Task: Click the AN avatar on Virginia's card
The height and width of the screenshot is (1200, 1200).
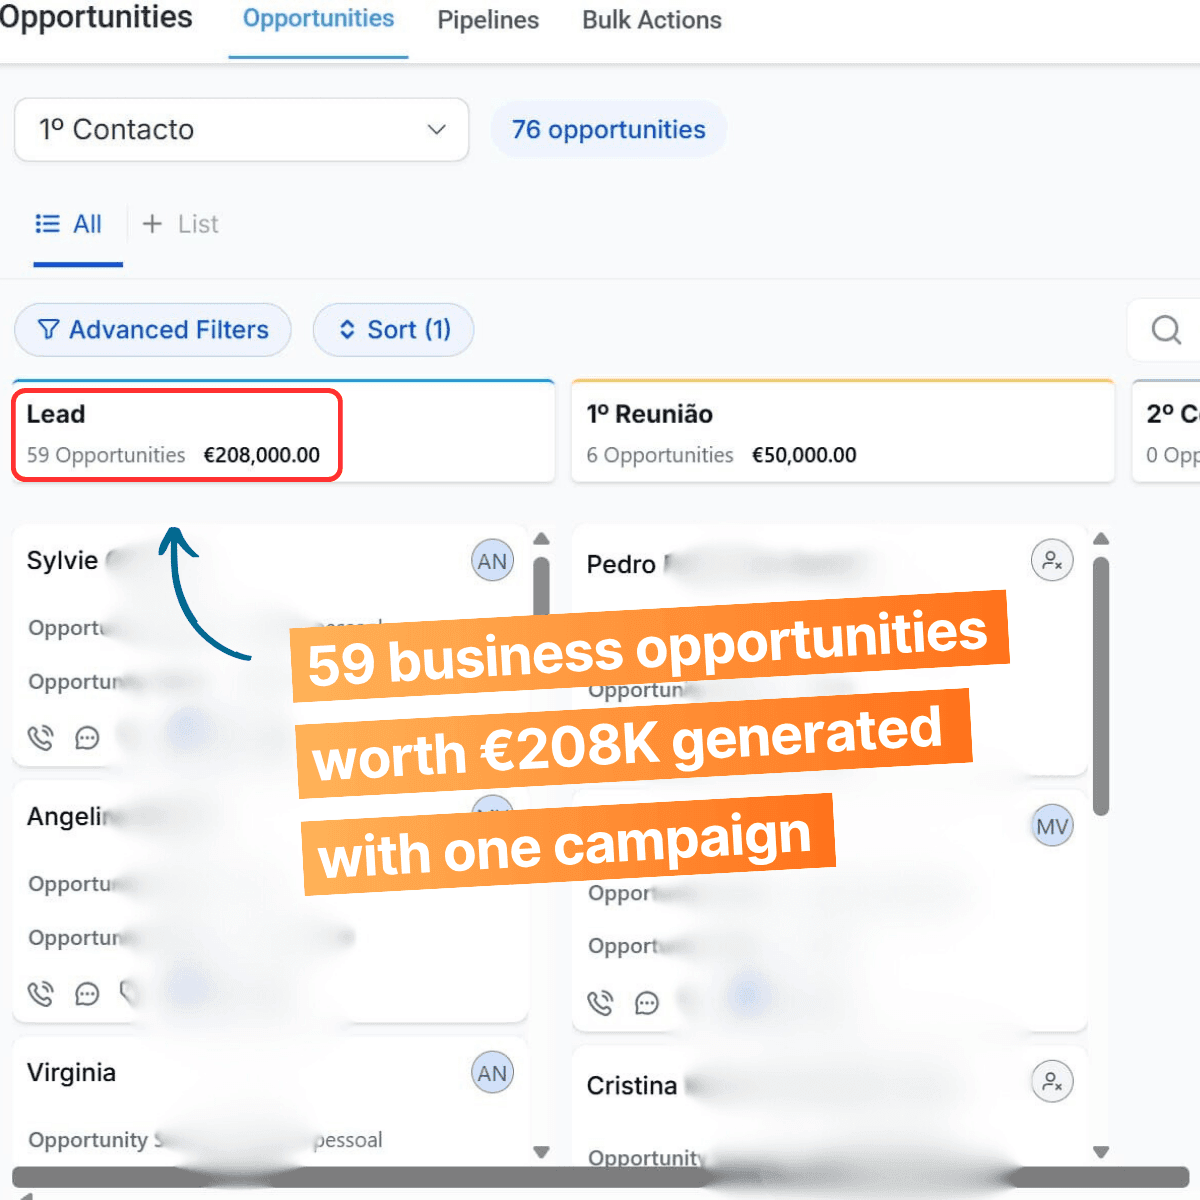Action: (492, 1073)
